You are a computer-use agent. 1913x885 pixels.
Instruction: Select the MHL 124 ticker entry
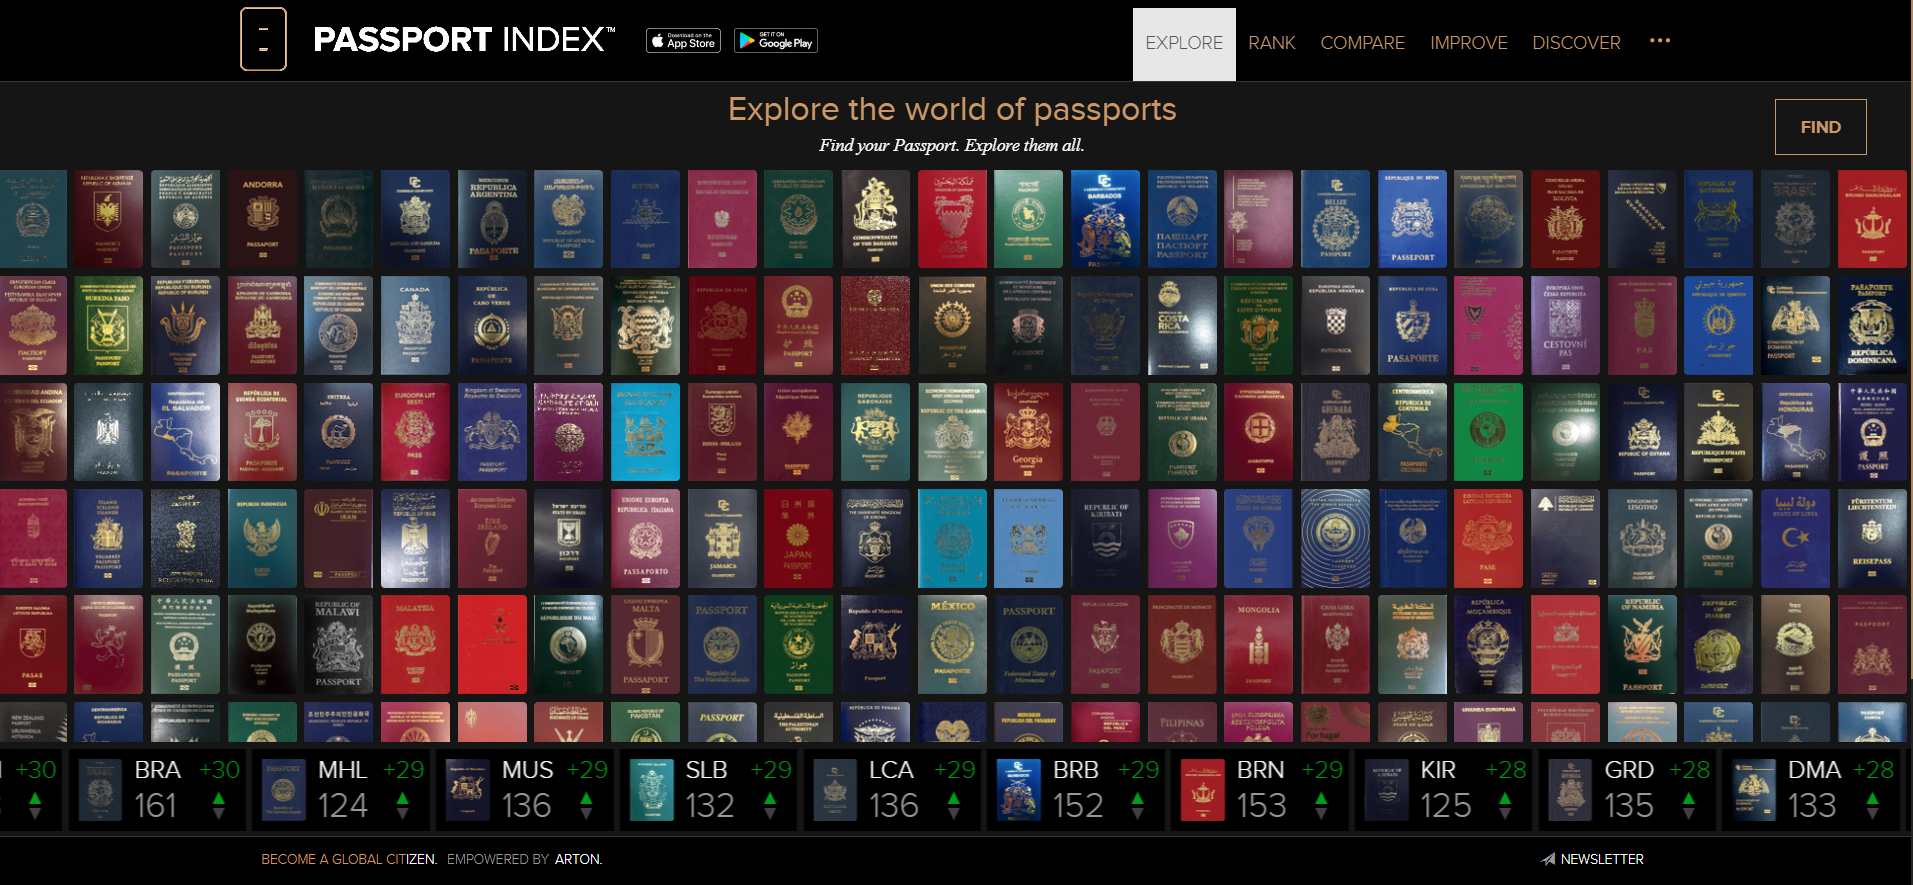point(341,789)
